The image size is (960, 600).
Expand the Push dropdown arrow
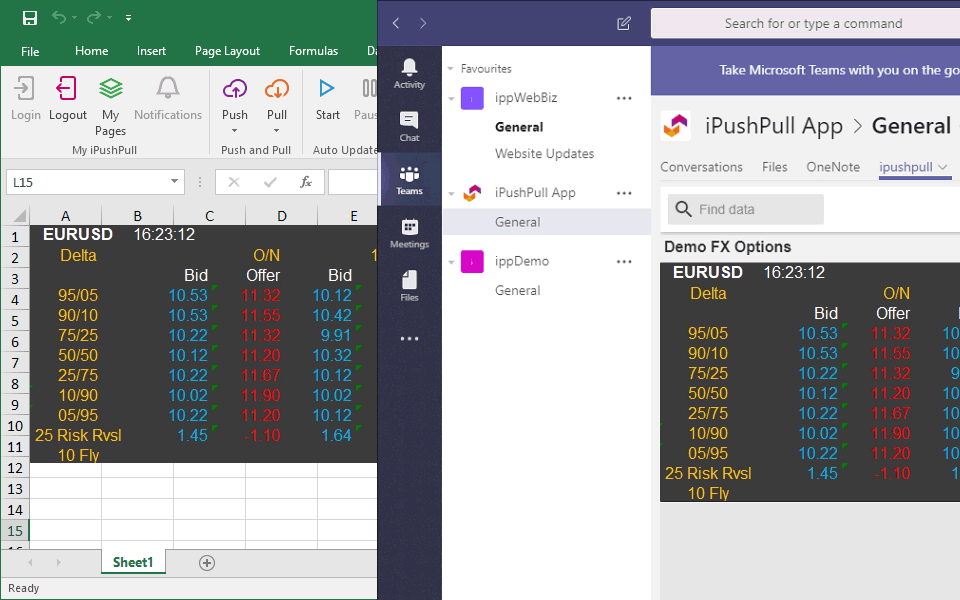(234, 130)
